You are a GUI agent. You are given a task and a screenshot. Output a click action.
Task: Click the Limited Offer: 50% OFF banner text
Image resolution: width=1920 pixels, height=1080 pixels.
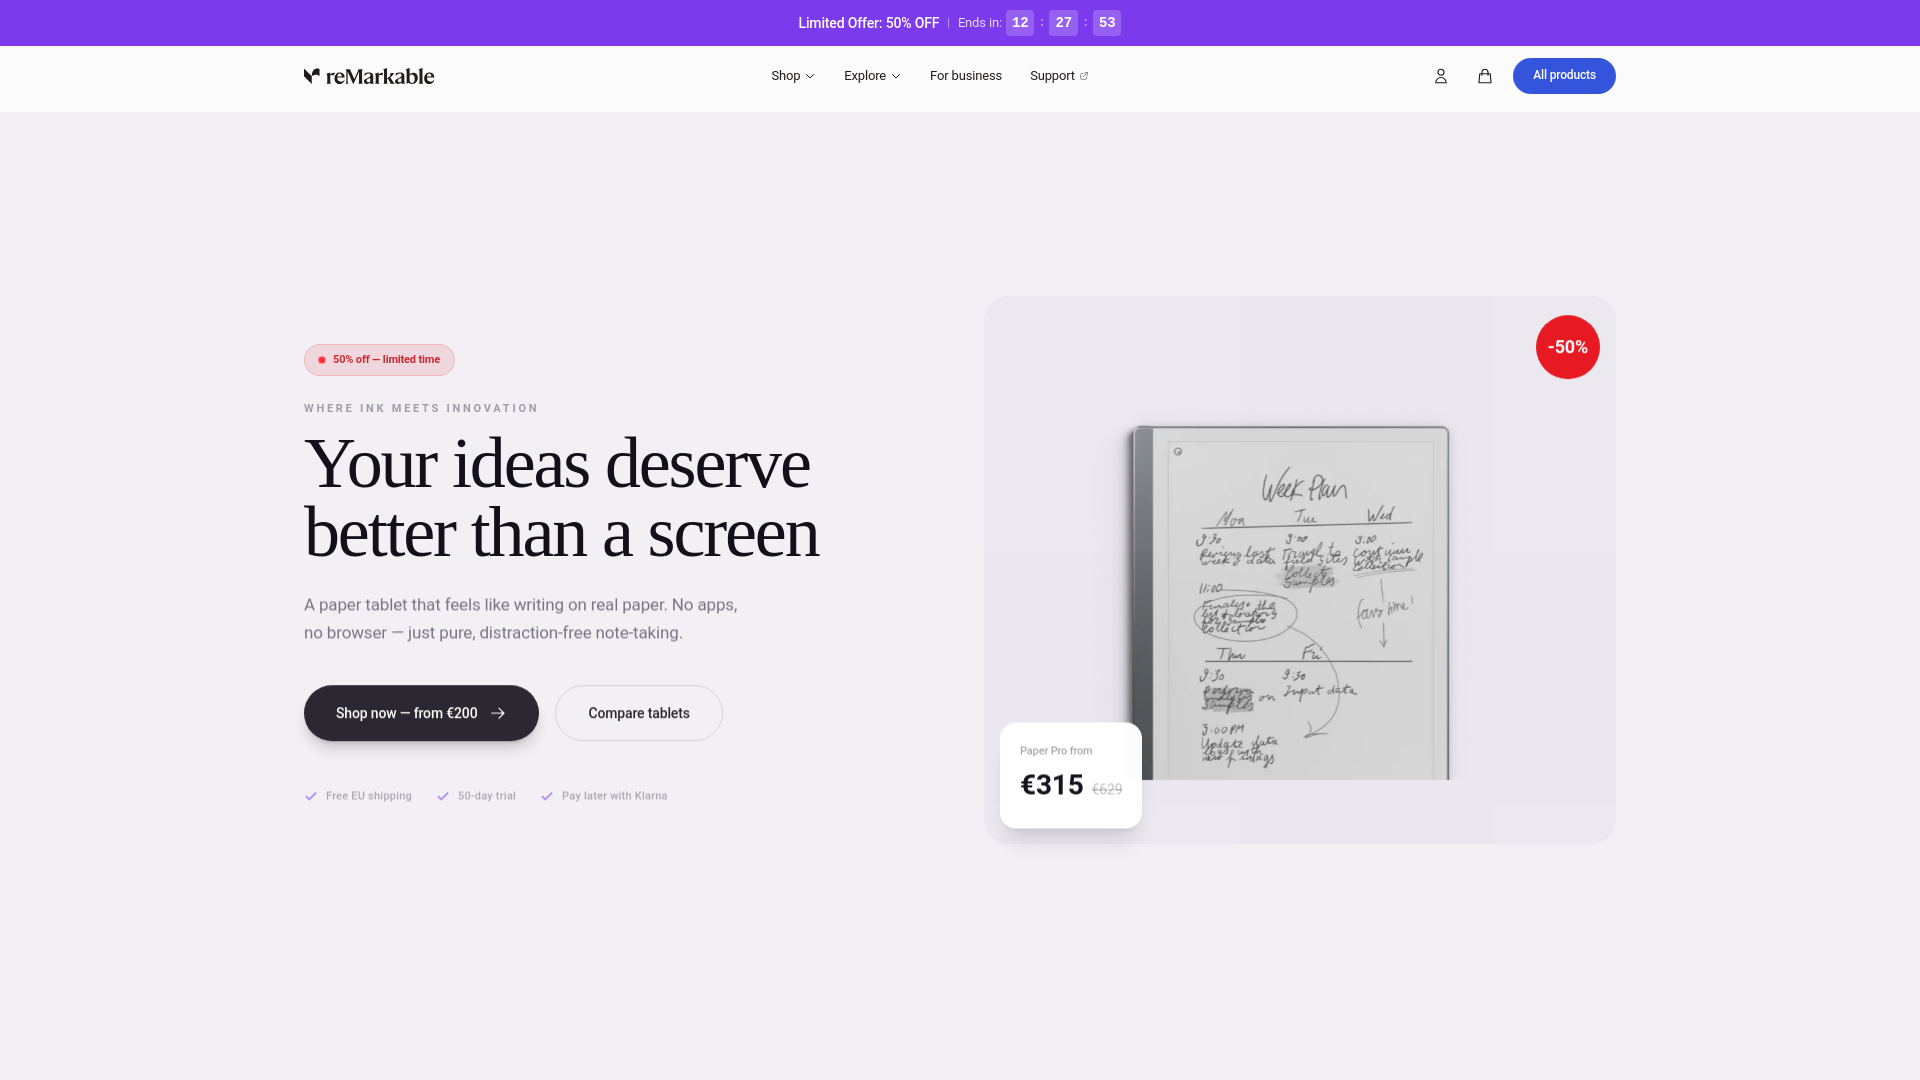tap(868, 23)
